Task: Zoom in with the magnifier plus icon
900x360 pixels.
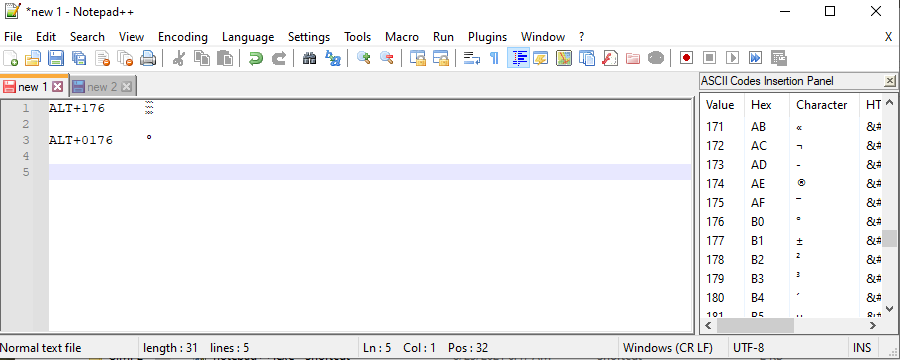Action: (363, 58)
